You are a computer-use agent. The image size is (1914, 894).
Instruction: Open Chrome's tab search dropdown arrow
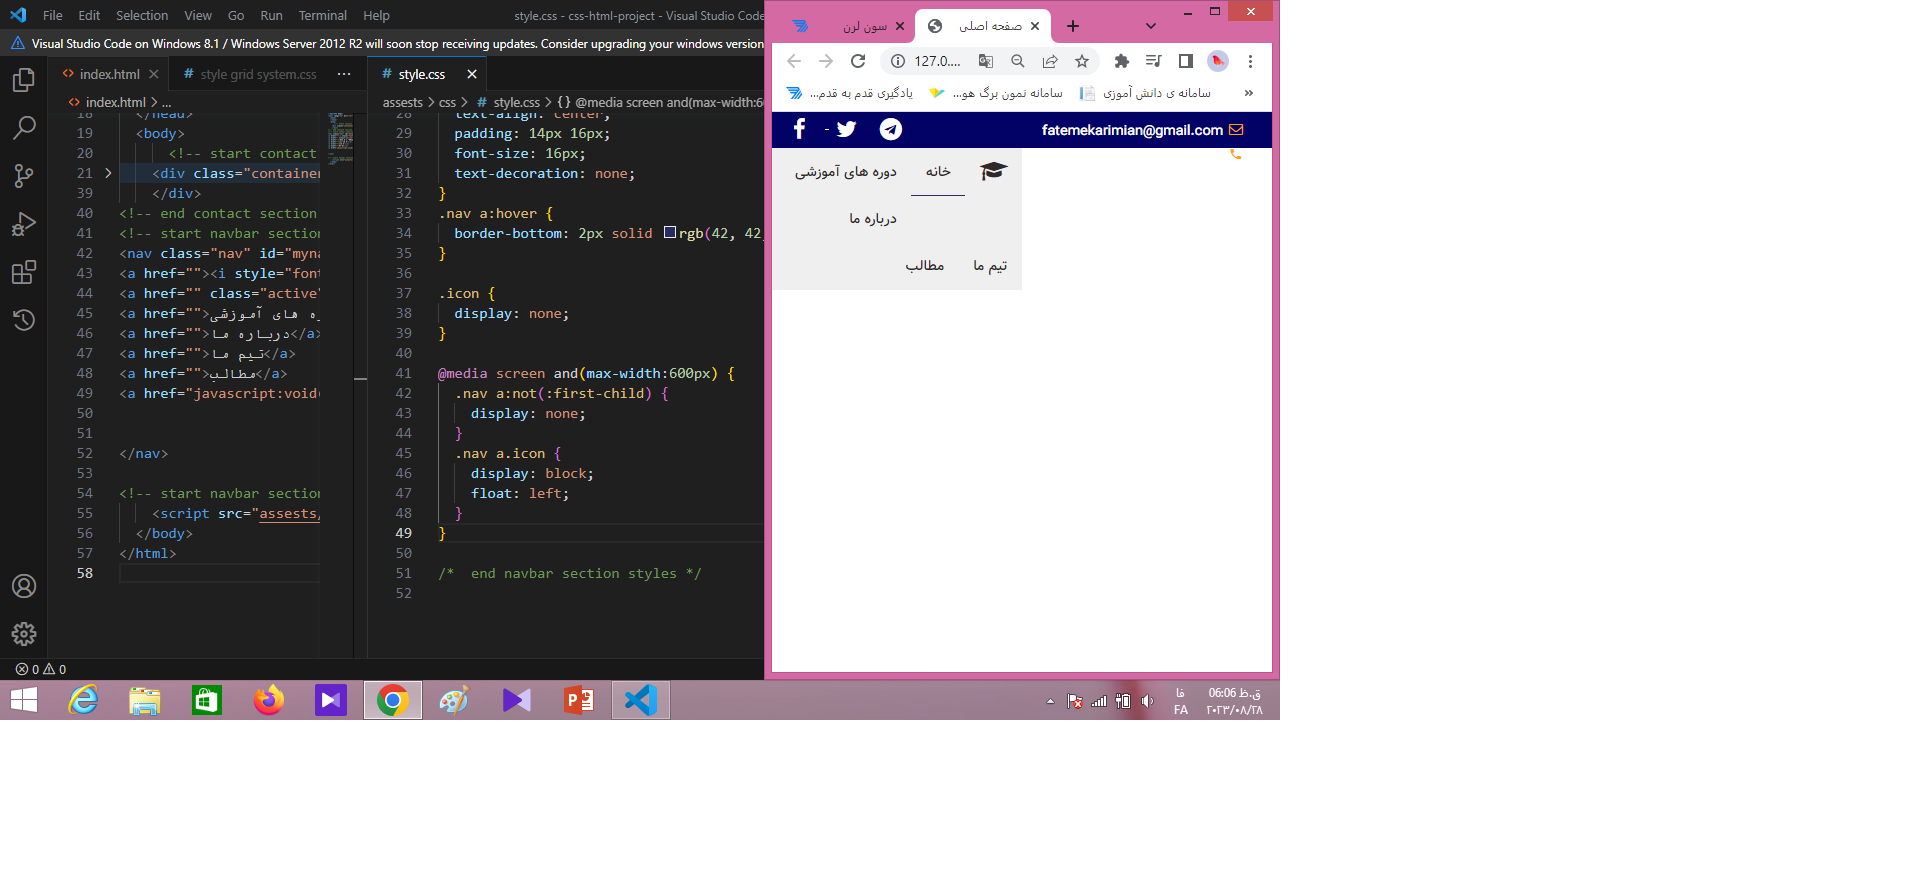(x=1151, y=26)
